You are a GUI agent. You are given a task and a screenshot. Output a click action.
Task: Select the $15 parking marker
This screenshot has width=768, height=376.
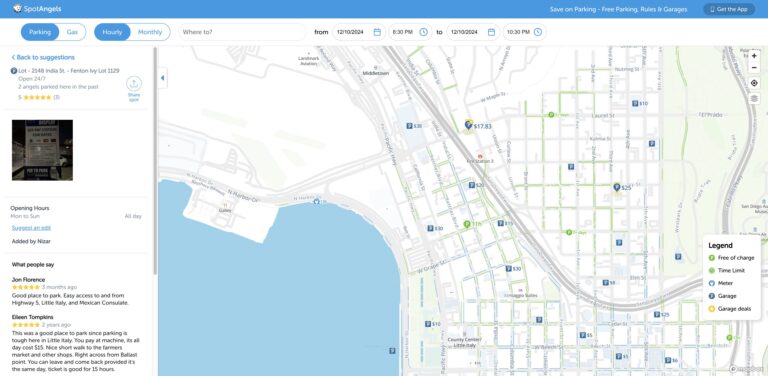pyautogui.click(x=505, y=223)
